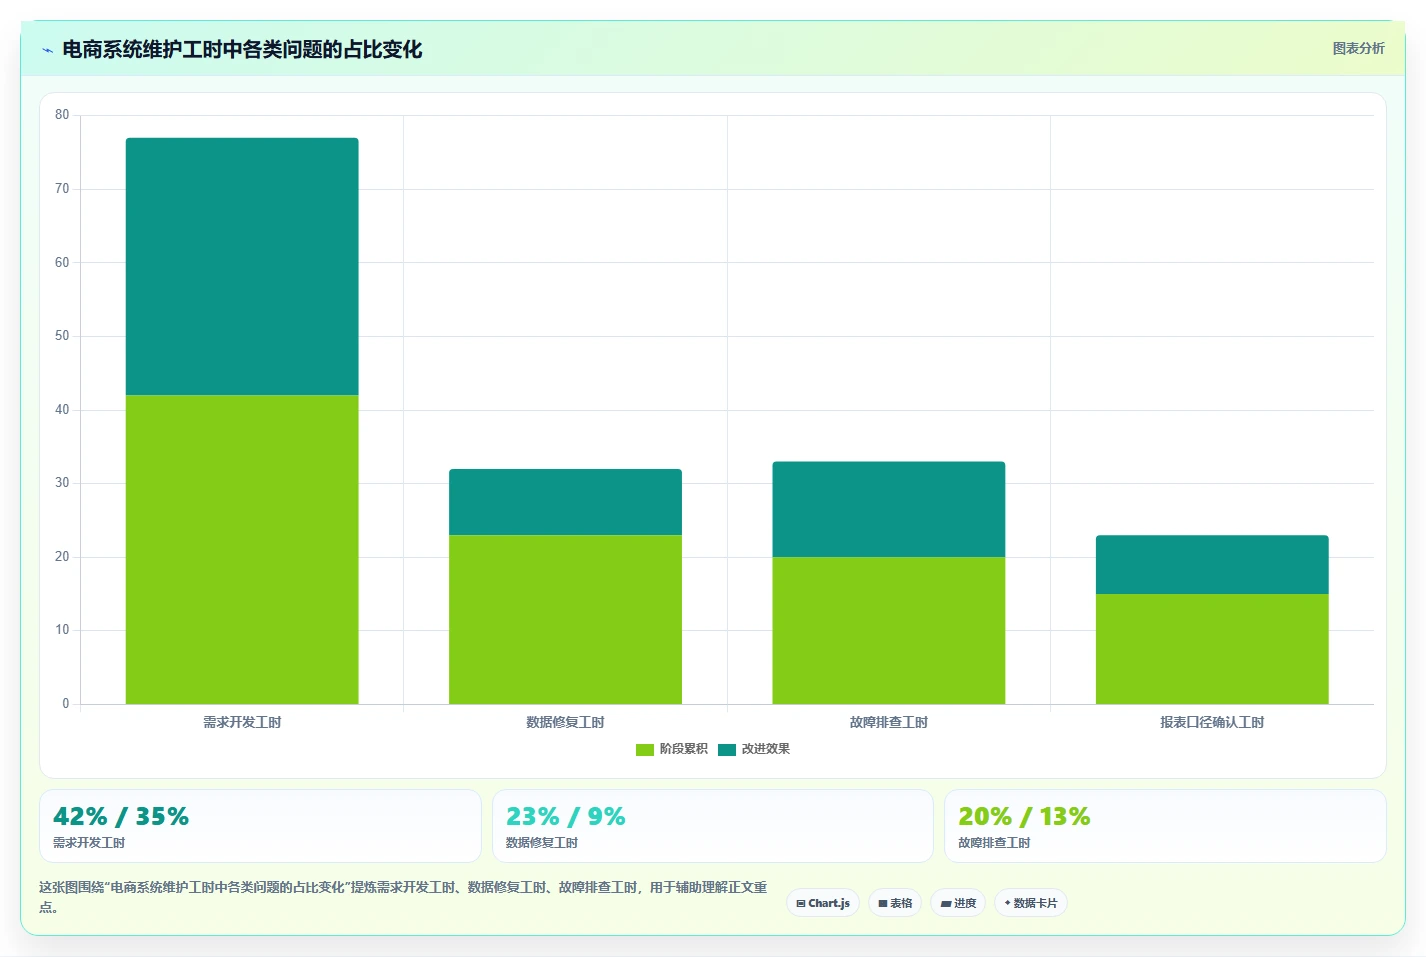The image size is (1426, 957).
Task: Click the 故障排查工时 caption under 20% / 13%
Action: pos(994,843)
